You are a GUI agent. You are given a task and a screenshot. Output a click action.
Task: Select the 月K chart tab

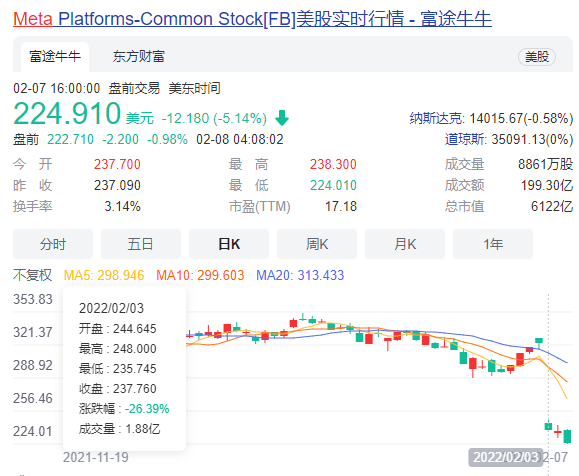pos(405,244)
